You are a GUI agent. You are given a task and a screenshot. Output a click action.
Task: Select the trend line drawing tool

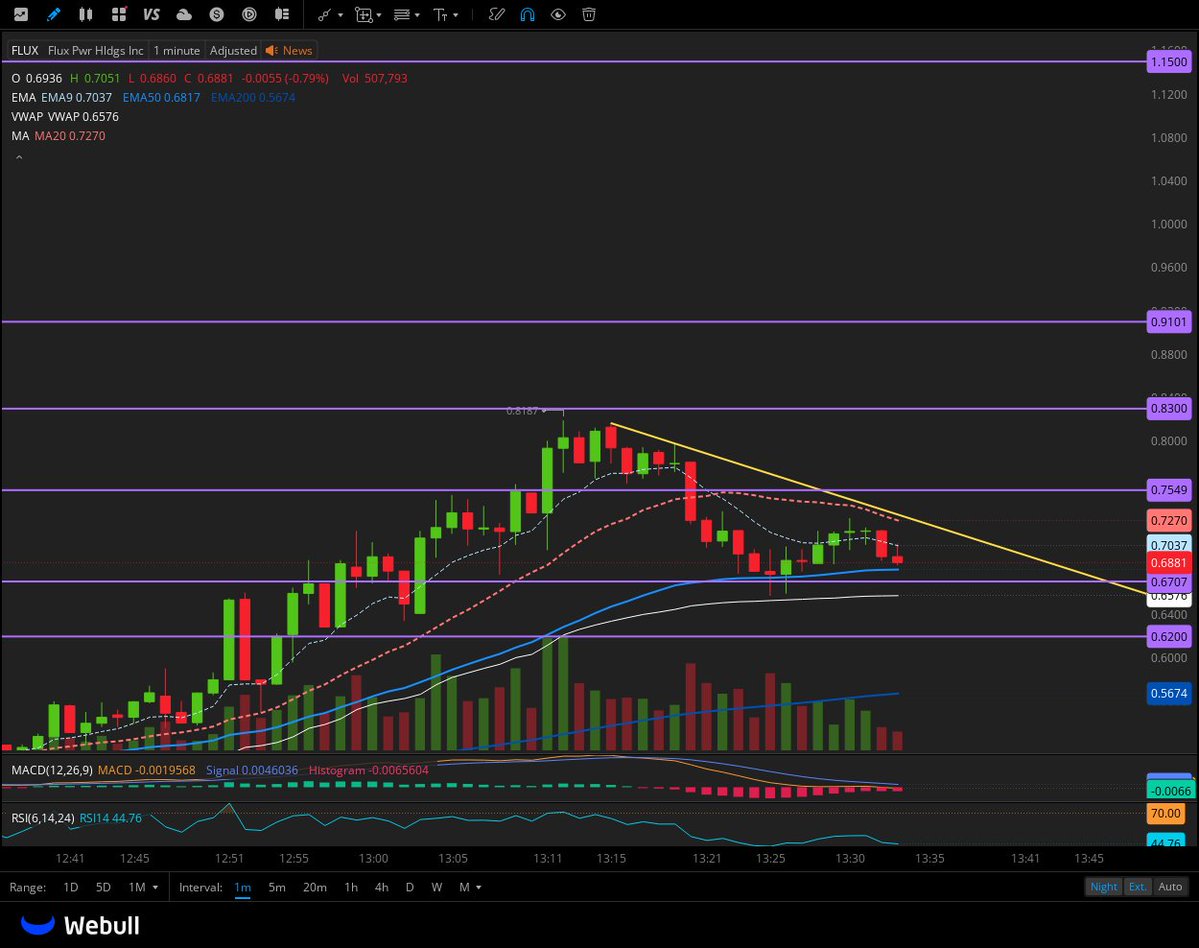[x=324, y=15]
